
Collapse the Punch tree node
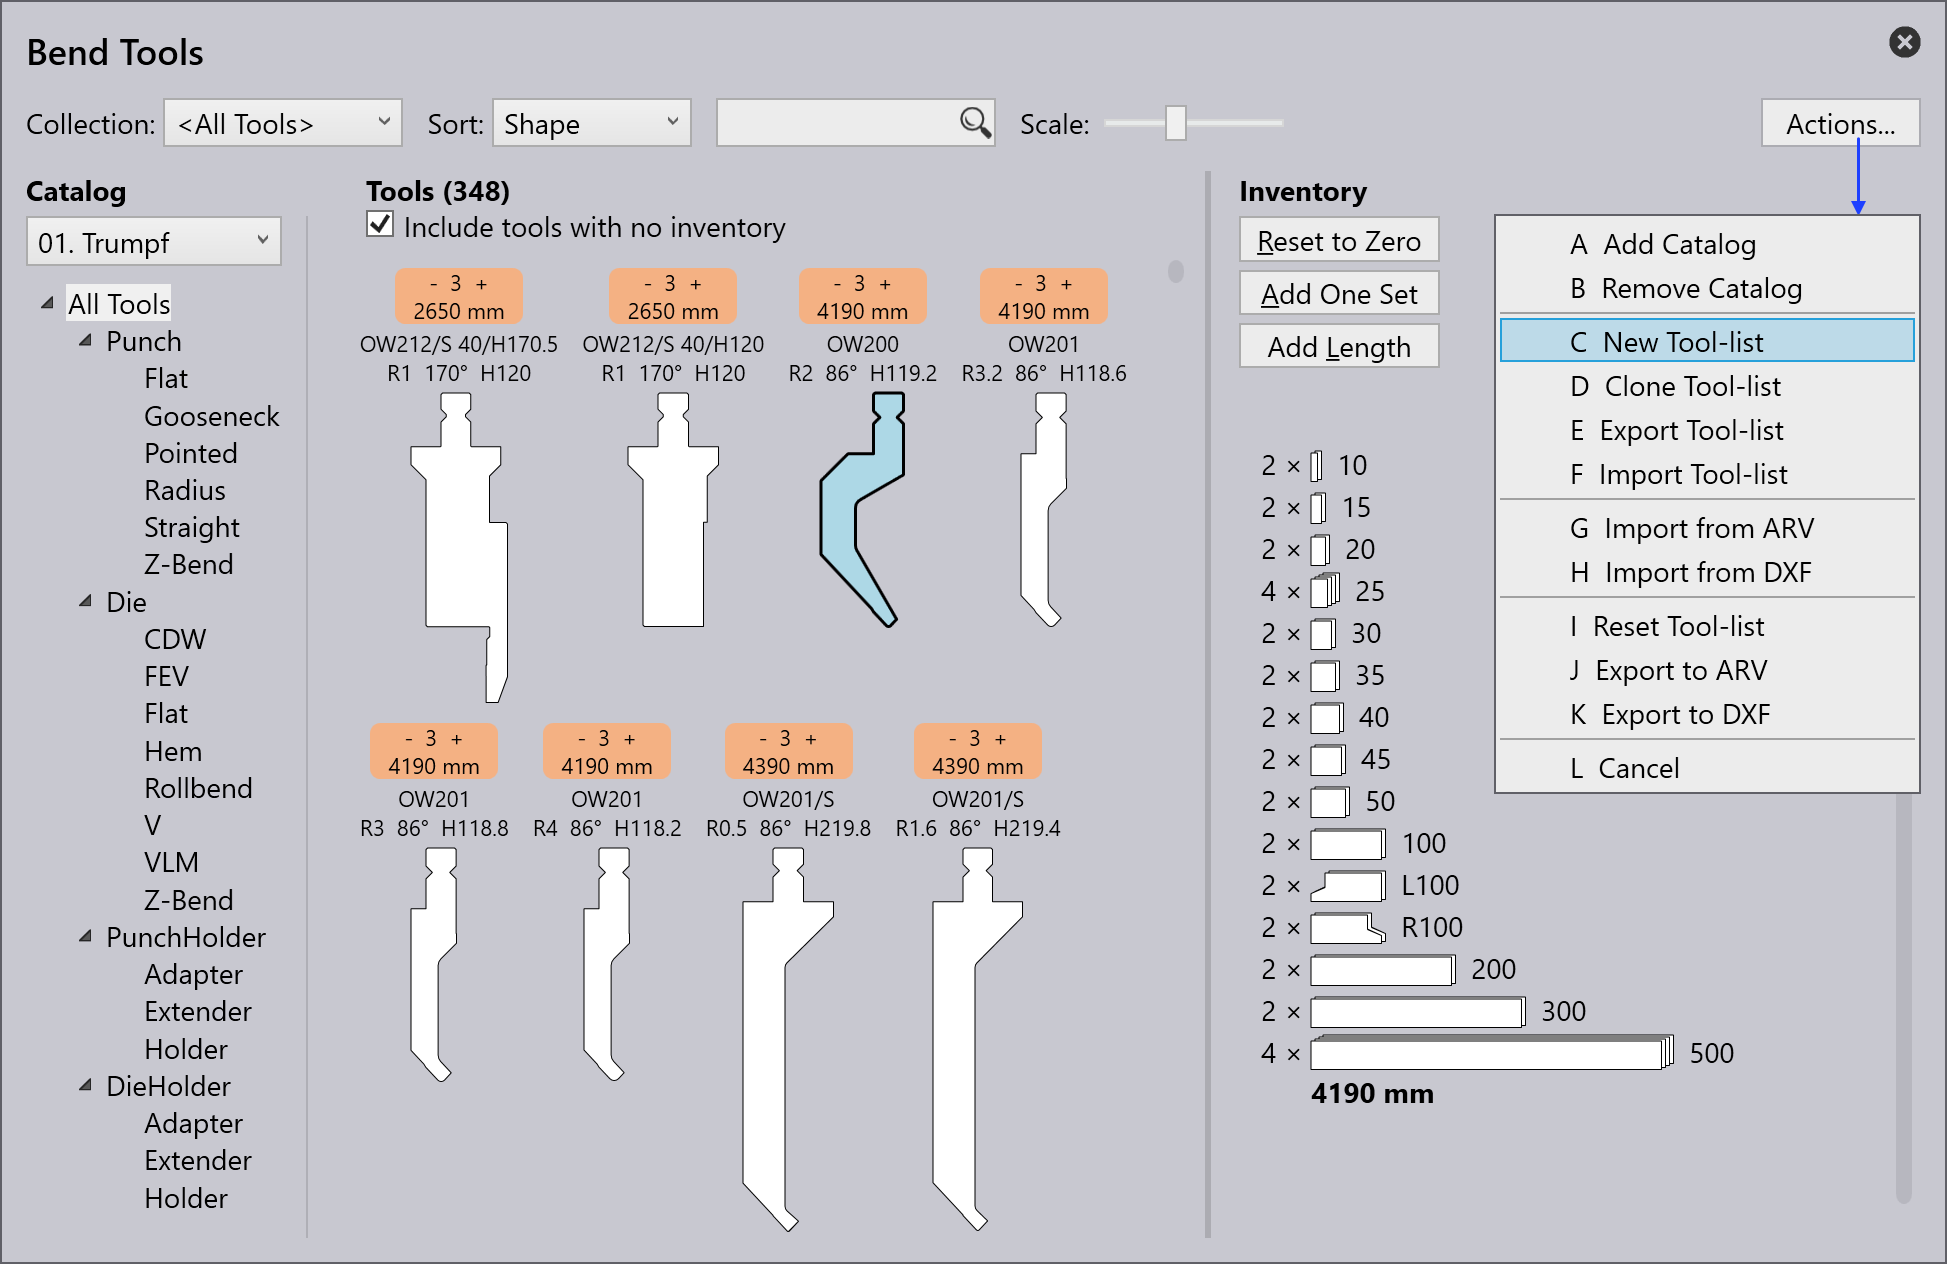[x=85, y=340]
